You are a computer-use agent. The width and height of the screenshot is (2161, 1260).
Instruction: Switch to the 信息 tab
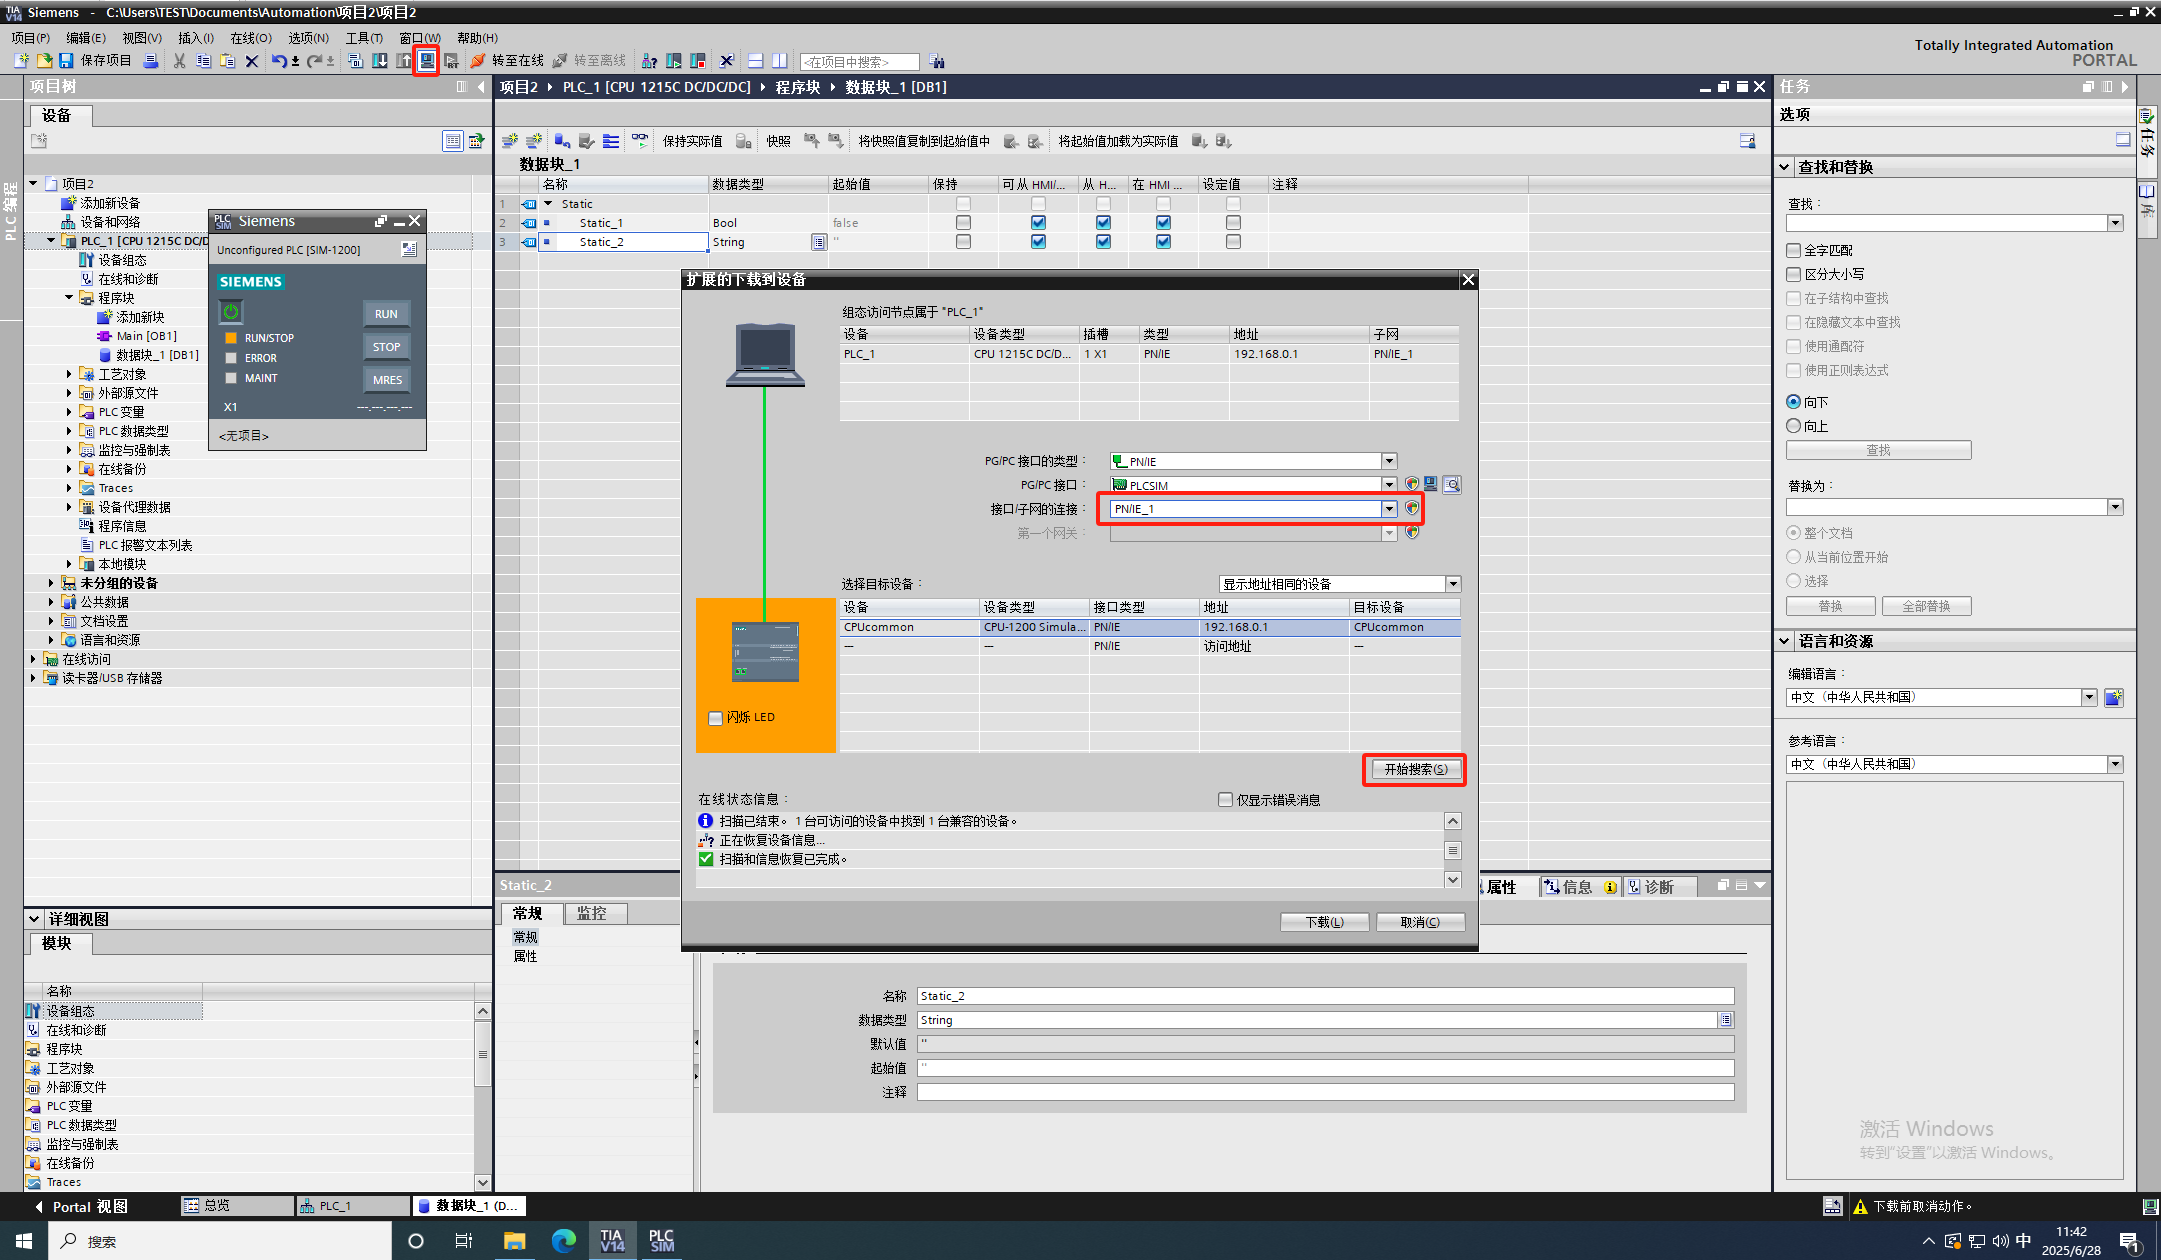click(1580, 887)
